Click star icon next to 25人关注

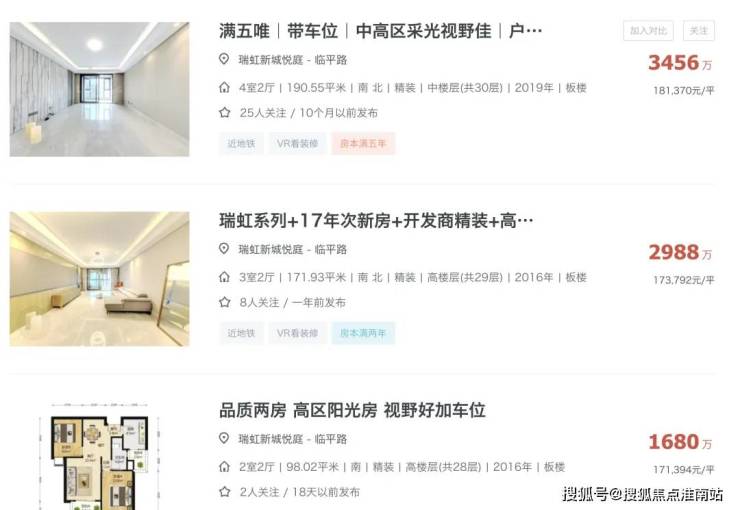click(225, 112)
